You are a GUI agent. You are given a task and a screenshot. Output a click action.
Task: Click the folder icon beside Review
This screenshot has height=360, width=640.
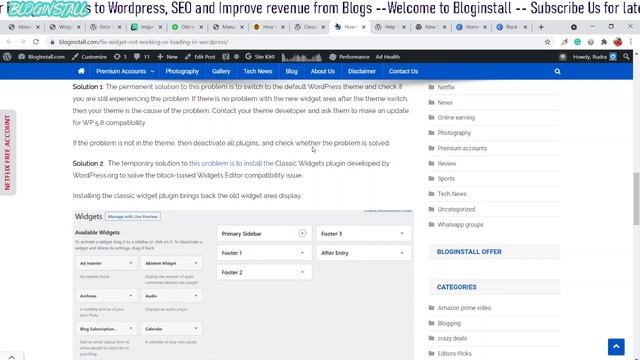pyautogui.click(x=431, y=163)
